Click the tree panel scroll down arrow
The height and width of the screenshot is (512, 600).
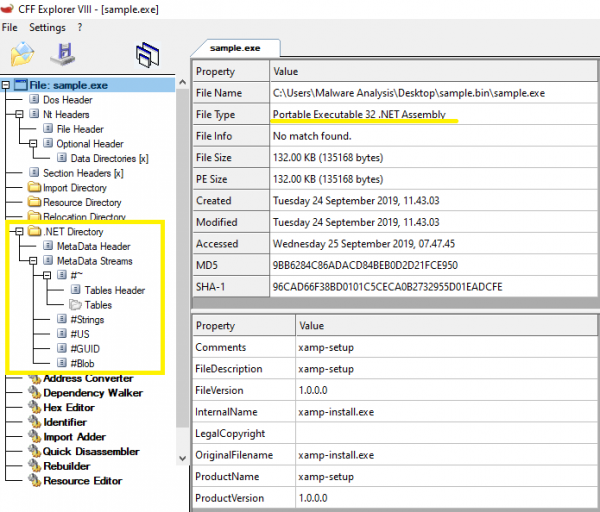pyautogui.click(x=182, y=457)
